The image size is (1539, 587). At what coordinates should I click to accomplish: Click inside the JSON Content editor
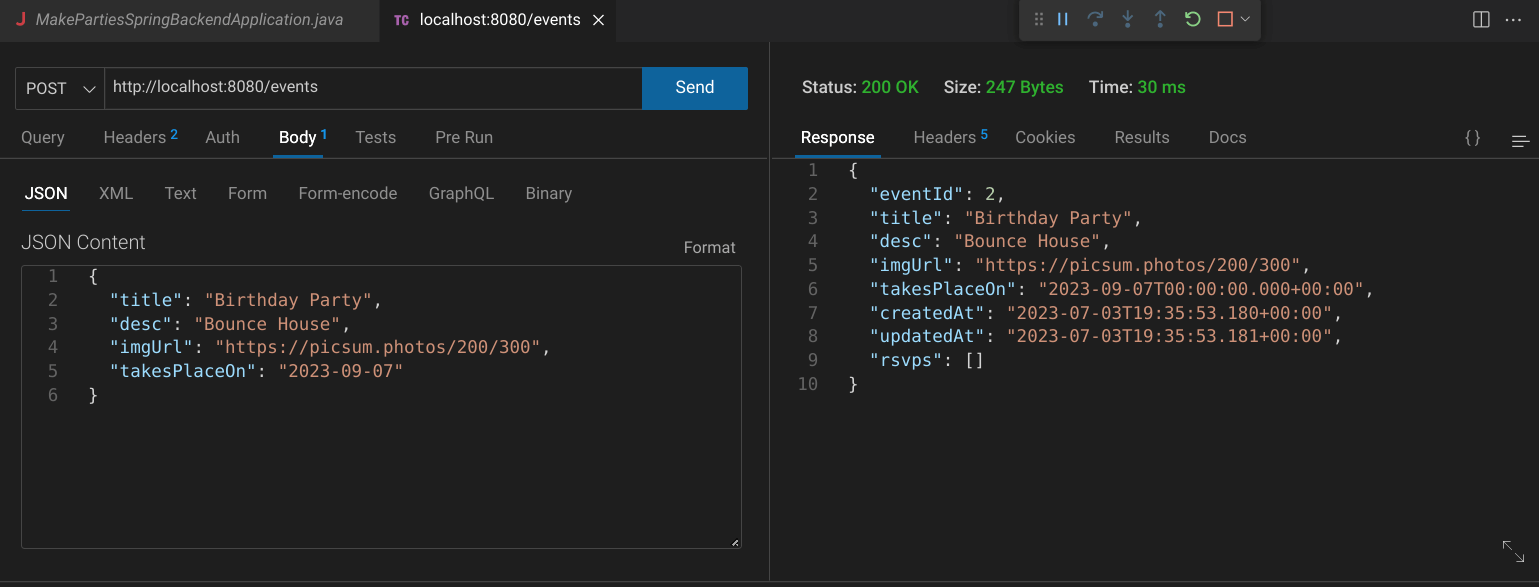(x=381, y=407)
